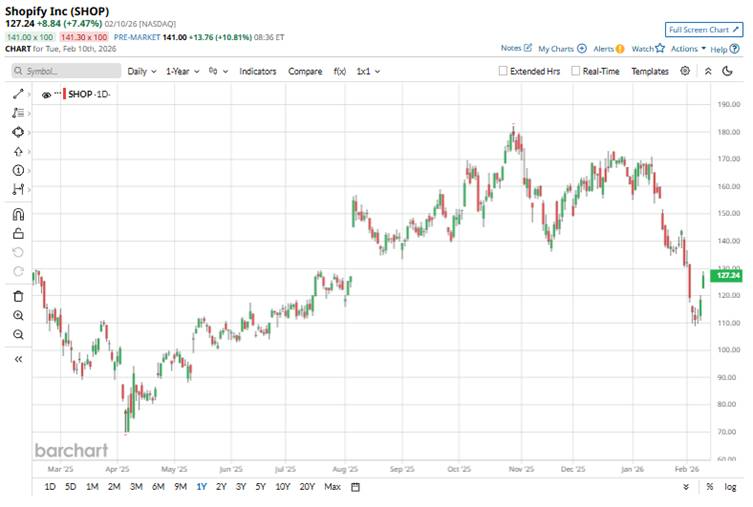Open the My Charts link
Screen dimensions: 753x507
(x=561, y=48)
